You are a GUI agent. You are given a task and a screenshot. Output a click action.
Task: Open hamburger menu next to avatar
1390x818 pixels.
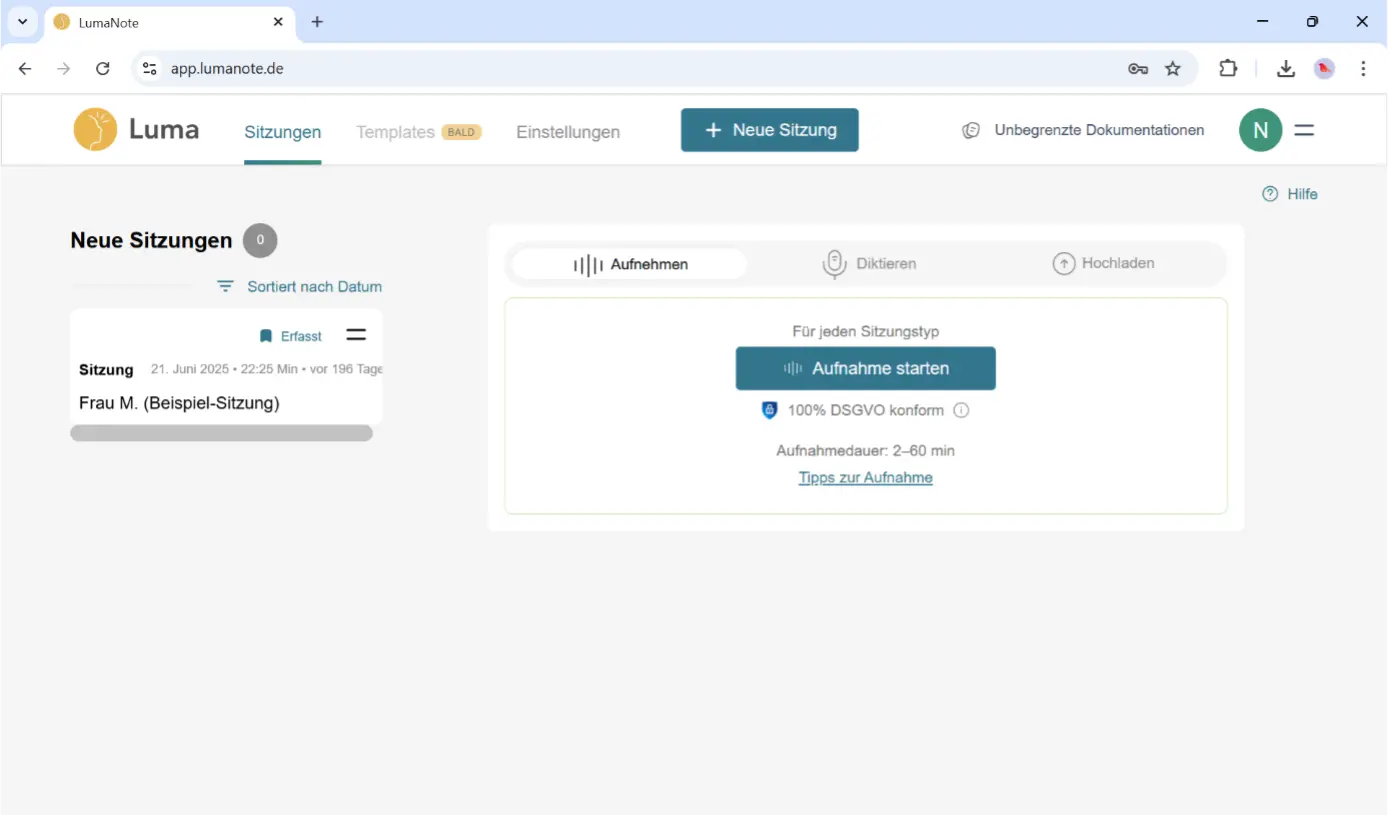pyautogui.click(x=1304, y=130)
